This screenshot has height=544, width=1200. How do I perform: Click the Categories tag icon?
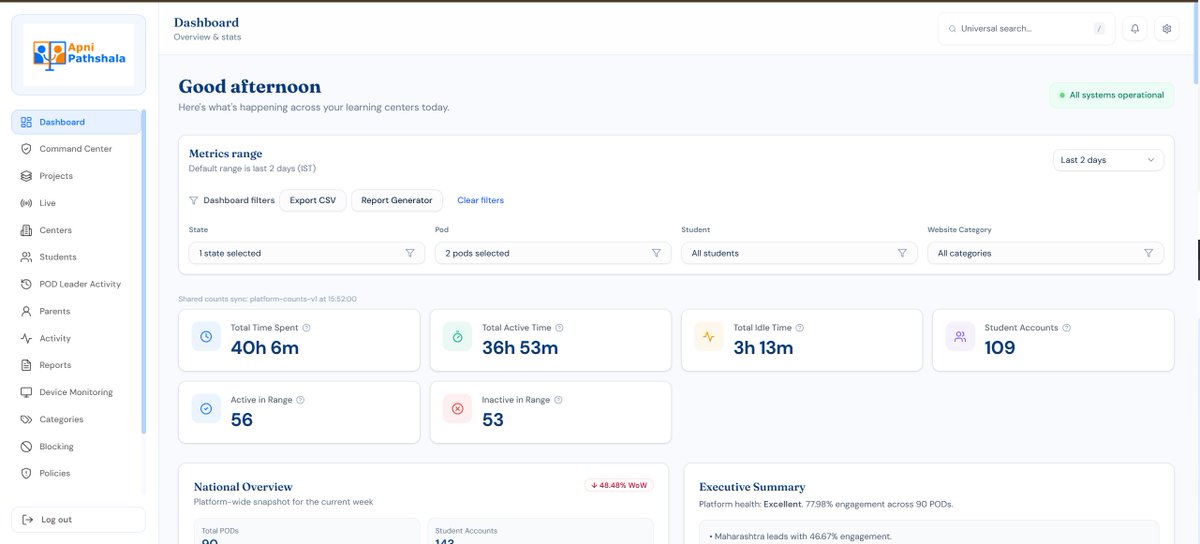click(26, 419)
